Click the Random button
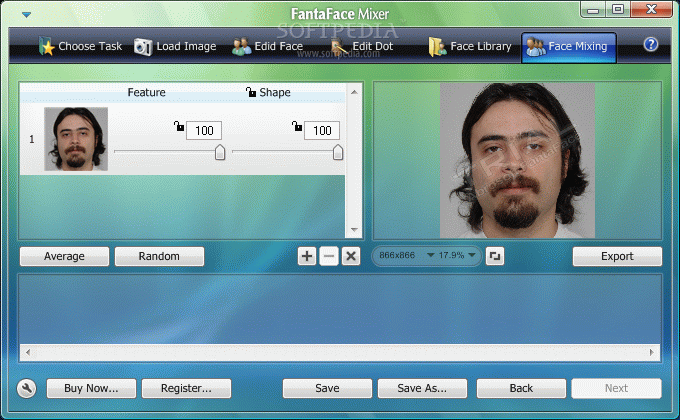The width and height of the screenshot is (680, 420). [x=159, y=256]
